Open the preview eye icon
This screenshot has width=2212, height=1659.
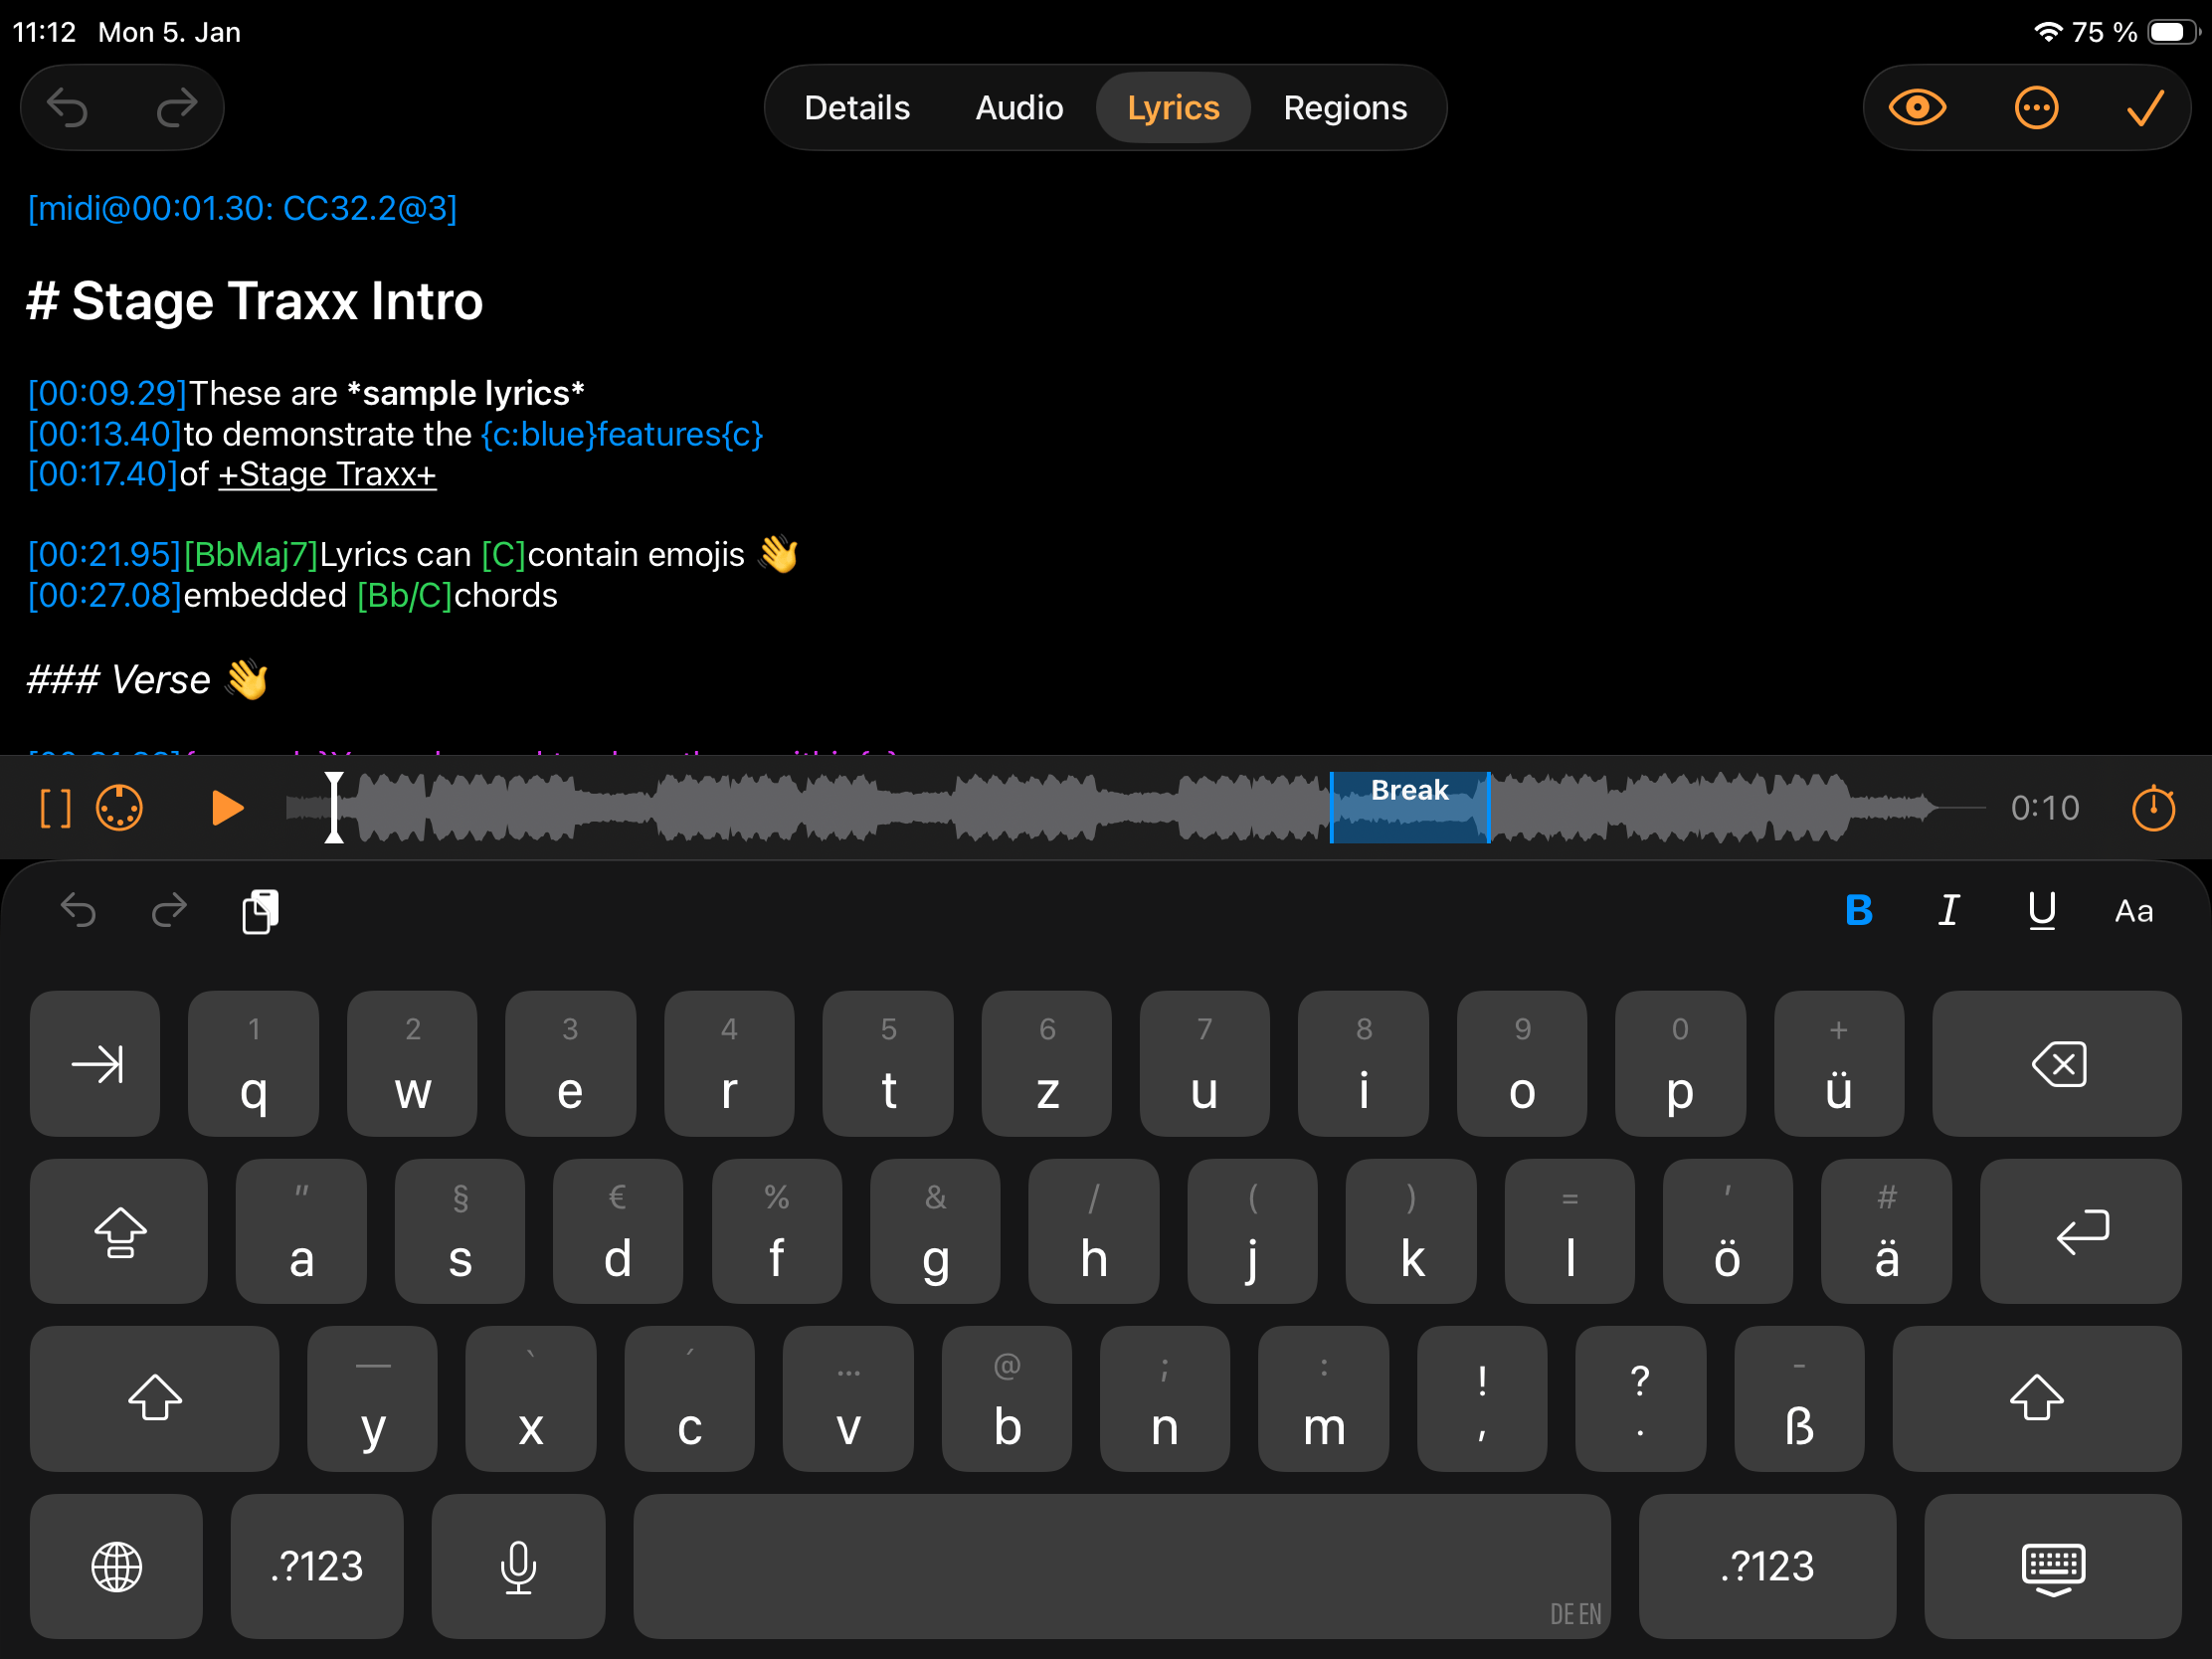point(1917,107)
